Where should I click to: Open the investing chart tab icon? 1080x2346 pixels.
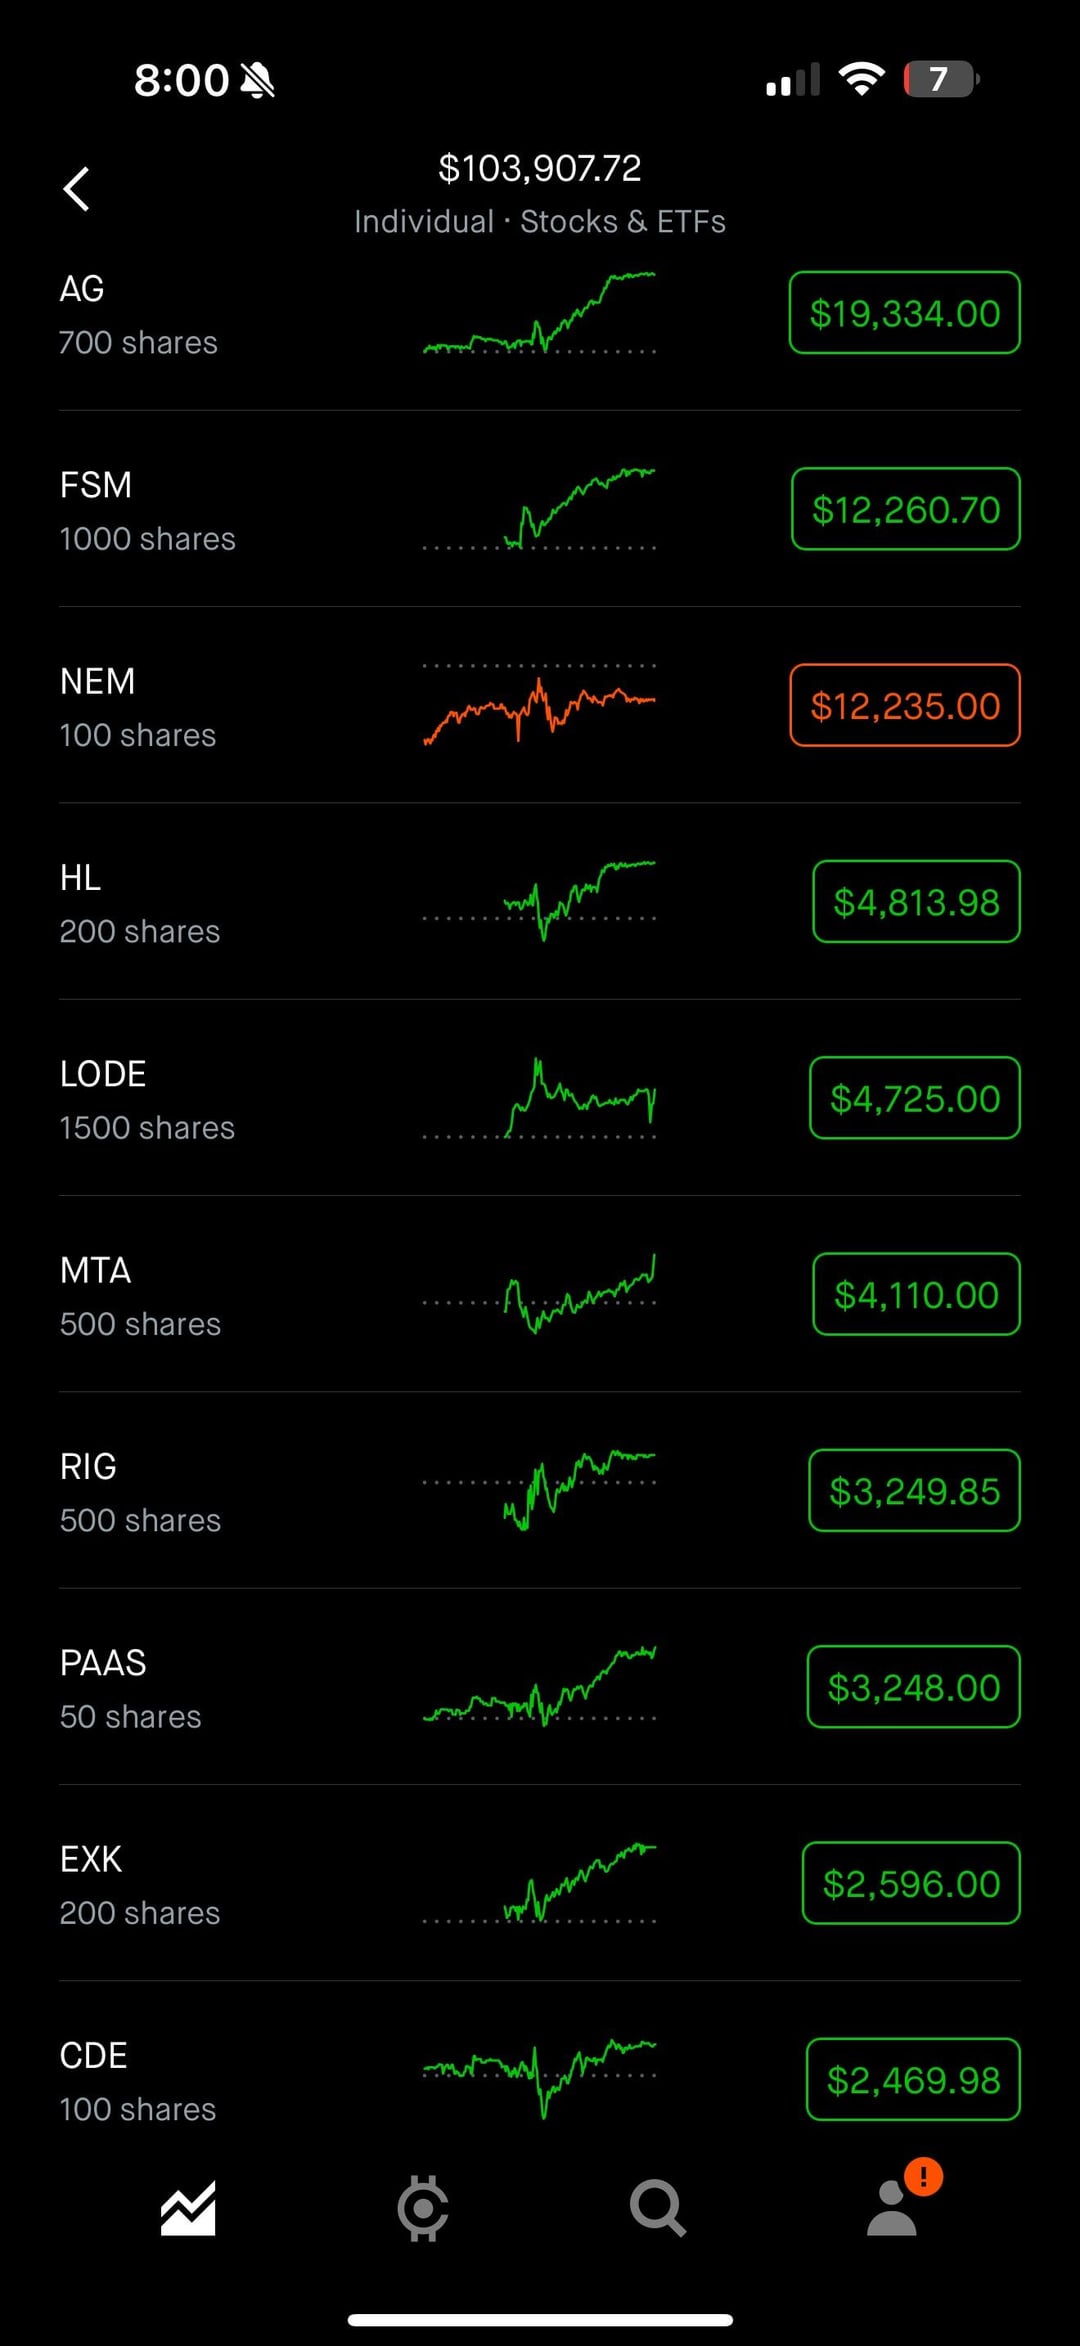click(x=188, y=2208)
